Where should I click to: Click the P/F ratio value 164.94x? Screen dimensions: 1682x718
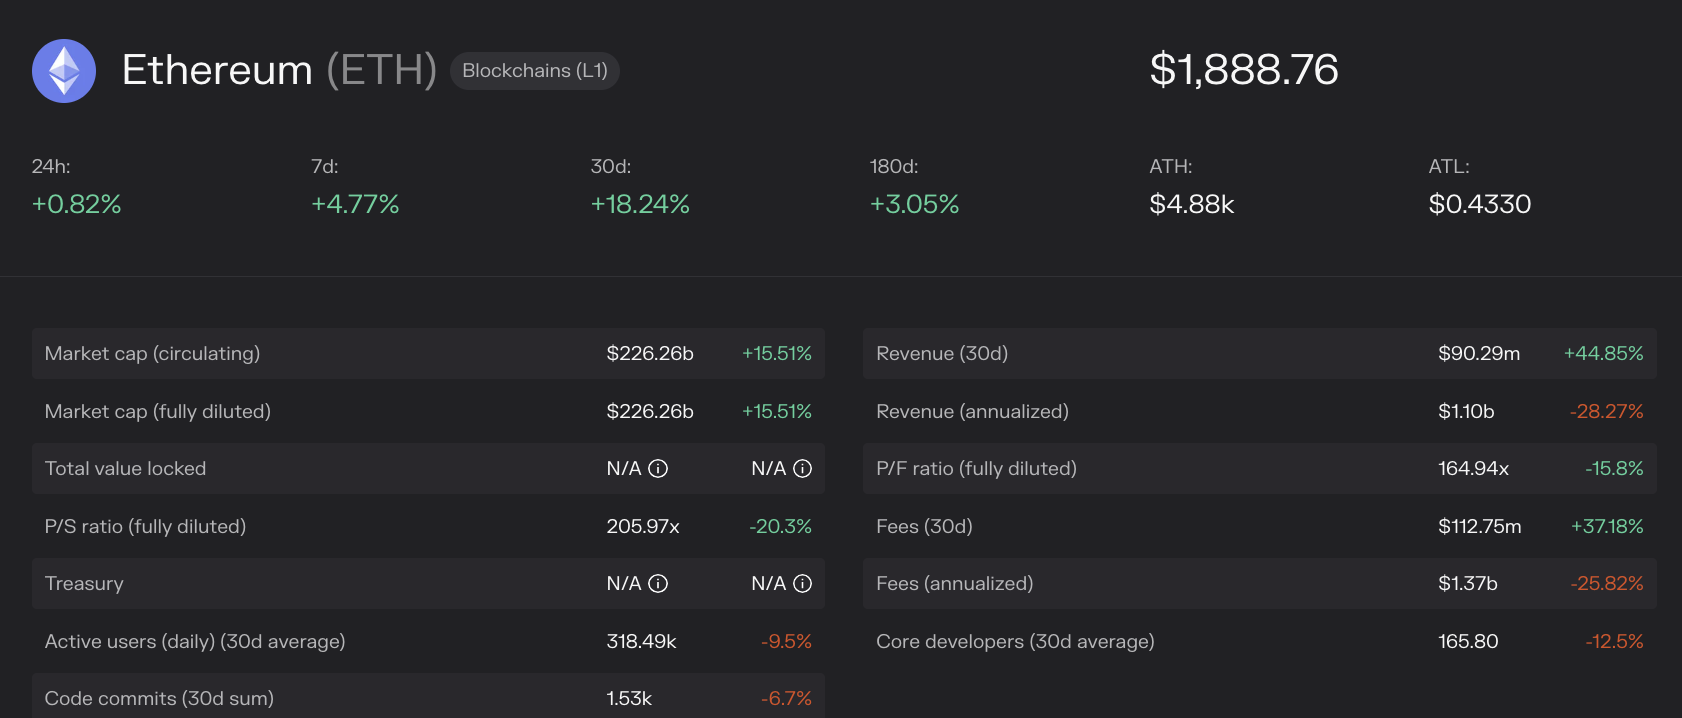pos(1474,469)
